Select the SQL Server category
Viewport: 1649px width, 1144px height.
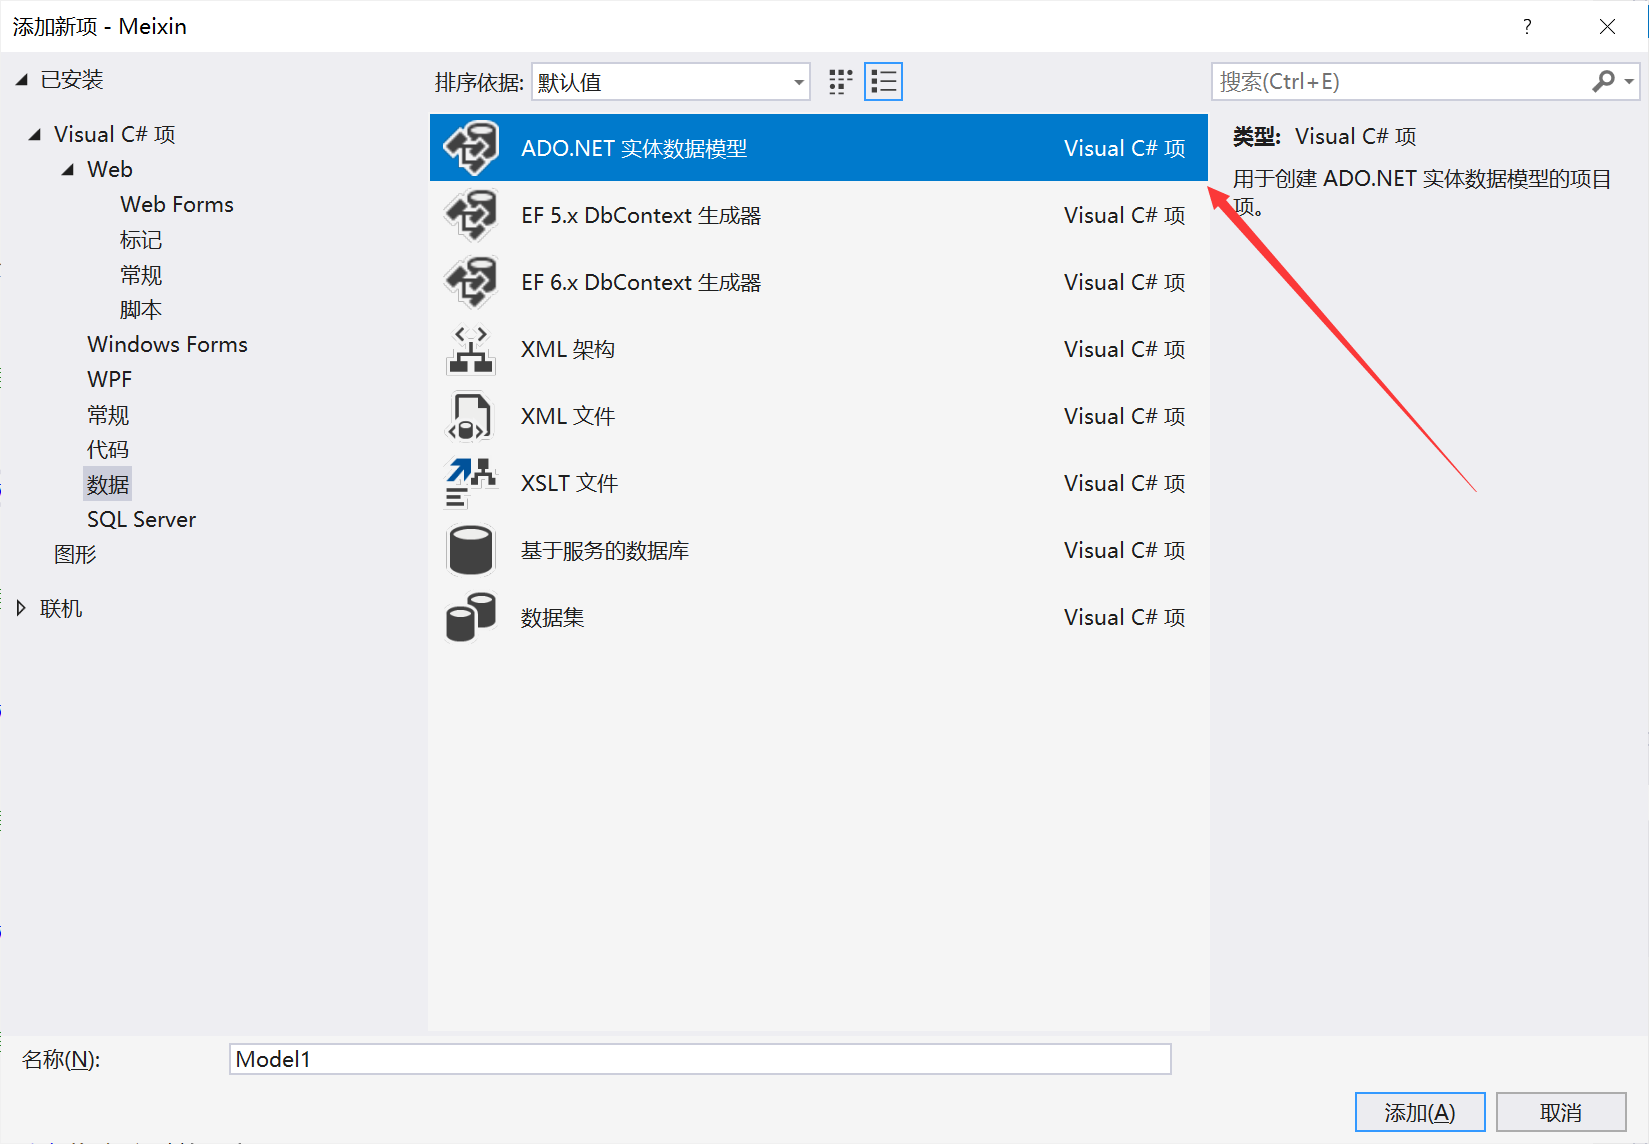tap(141, 519)
